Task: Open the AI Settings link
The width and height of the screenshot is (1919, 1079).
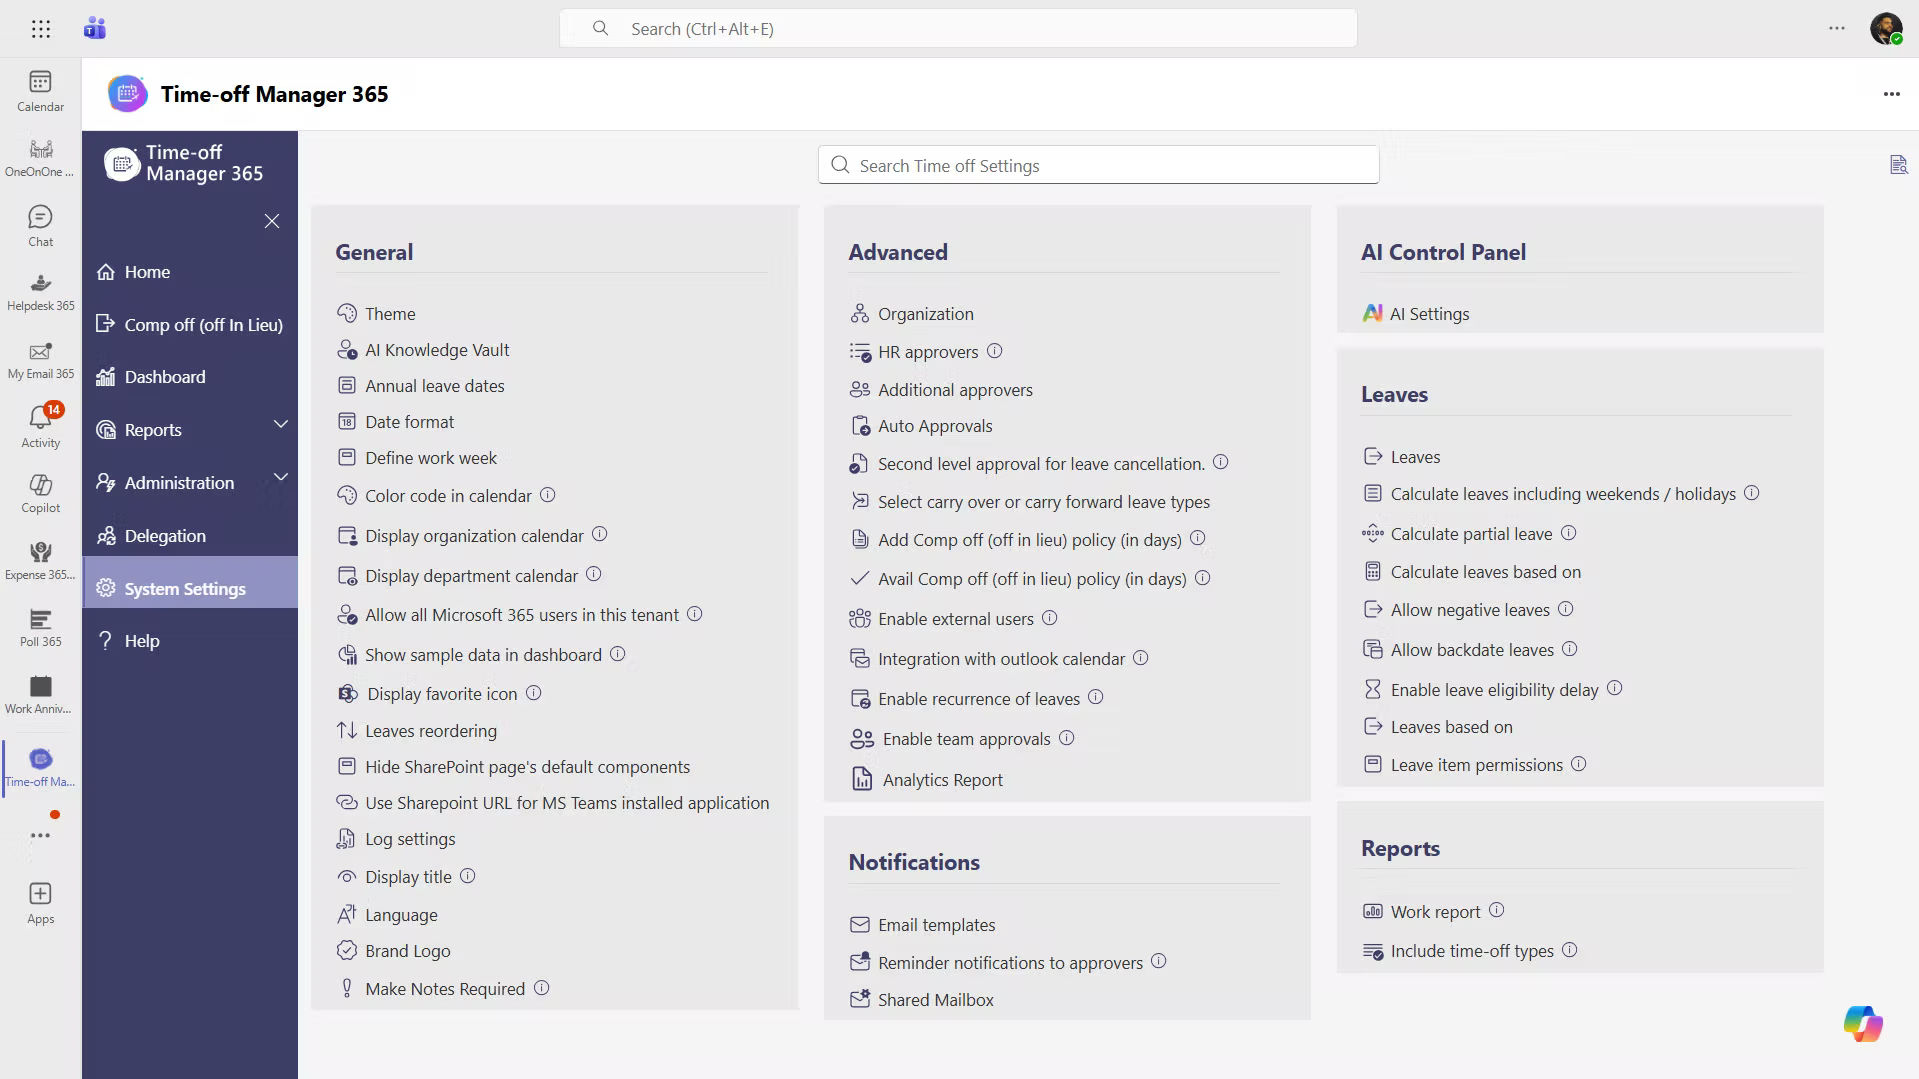Action: pos(1429,314)
